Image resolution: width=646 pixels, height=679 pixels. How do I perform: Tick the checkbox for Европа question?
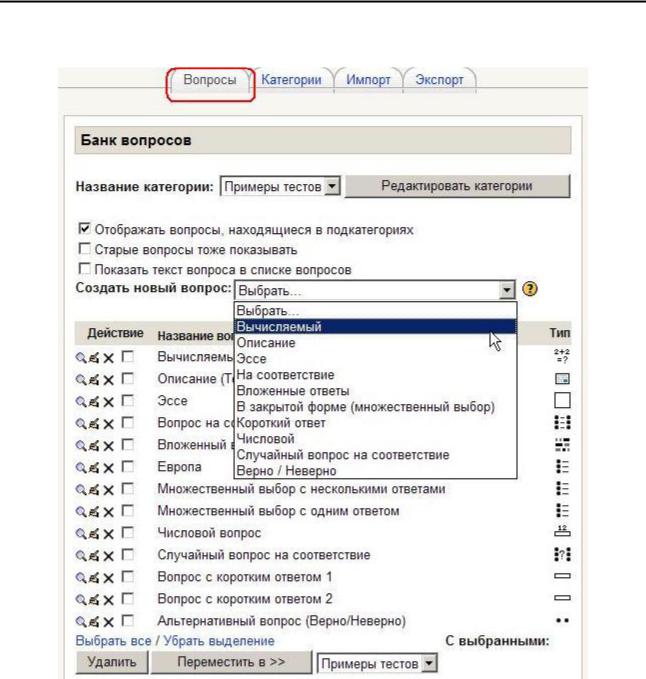(127, 466)
